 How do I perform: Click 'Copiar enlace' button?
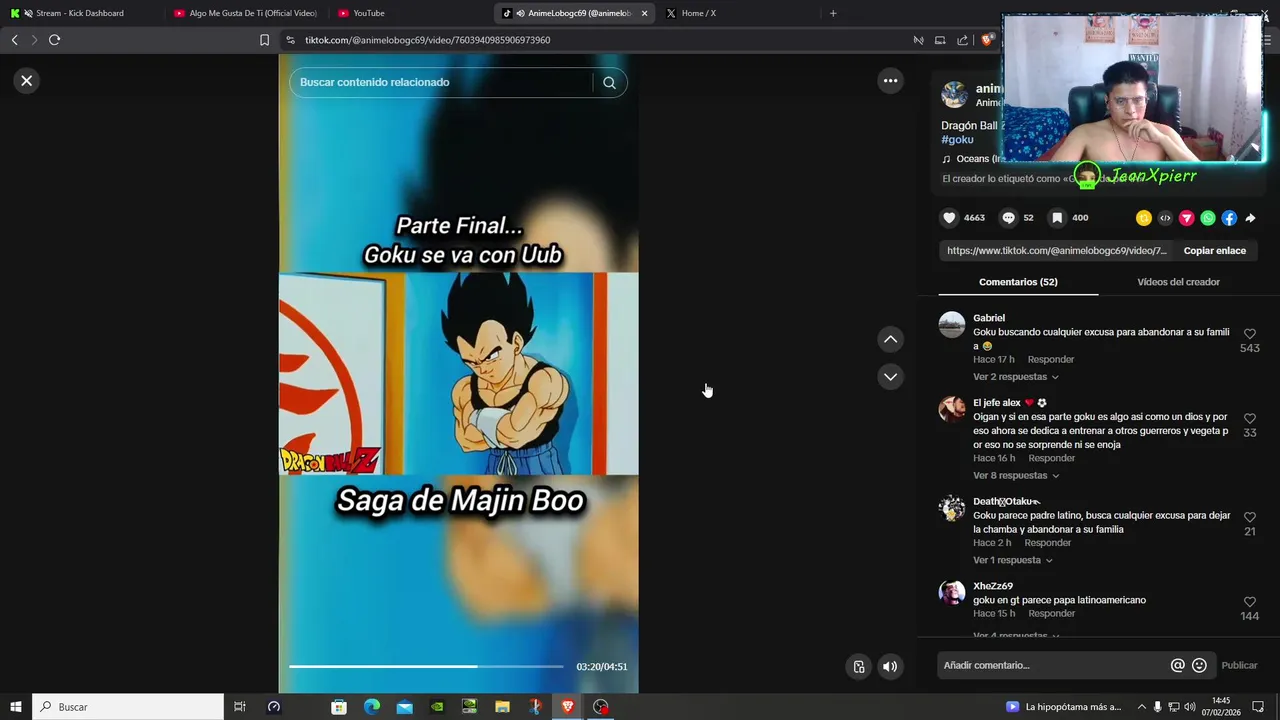(x=1214, y=251)
